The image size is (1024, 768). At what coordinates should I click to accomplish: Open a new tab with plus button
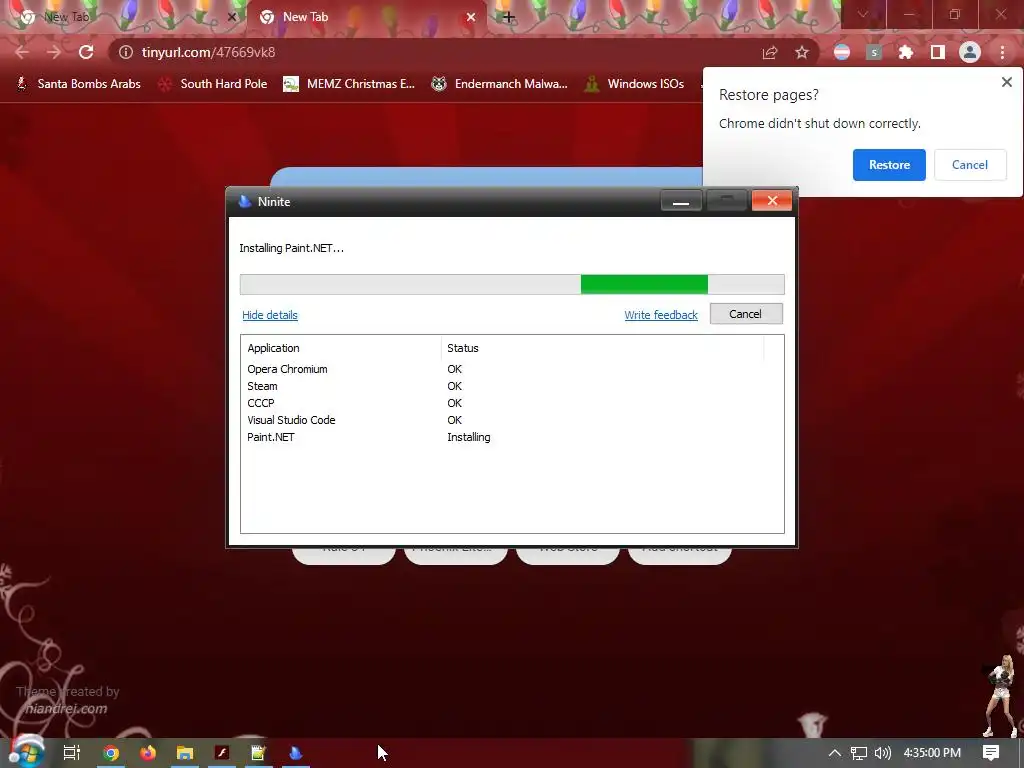coord(509,17)
